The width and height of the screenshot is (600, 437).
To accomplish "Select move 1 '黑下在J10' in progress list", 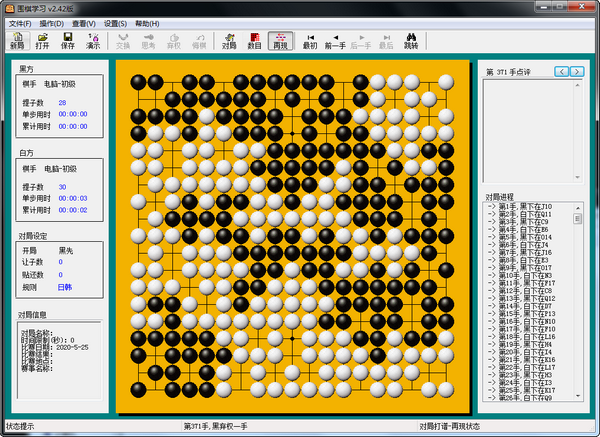I will point(528,206).
